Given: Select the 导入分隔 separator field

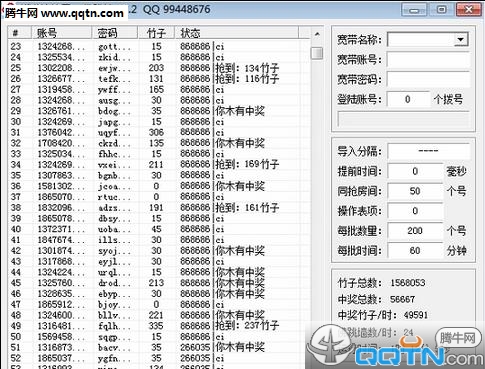Looking at the screenshot, I should point(428,151).
